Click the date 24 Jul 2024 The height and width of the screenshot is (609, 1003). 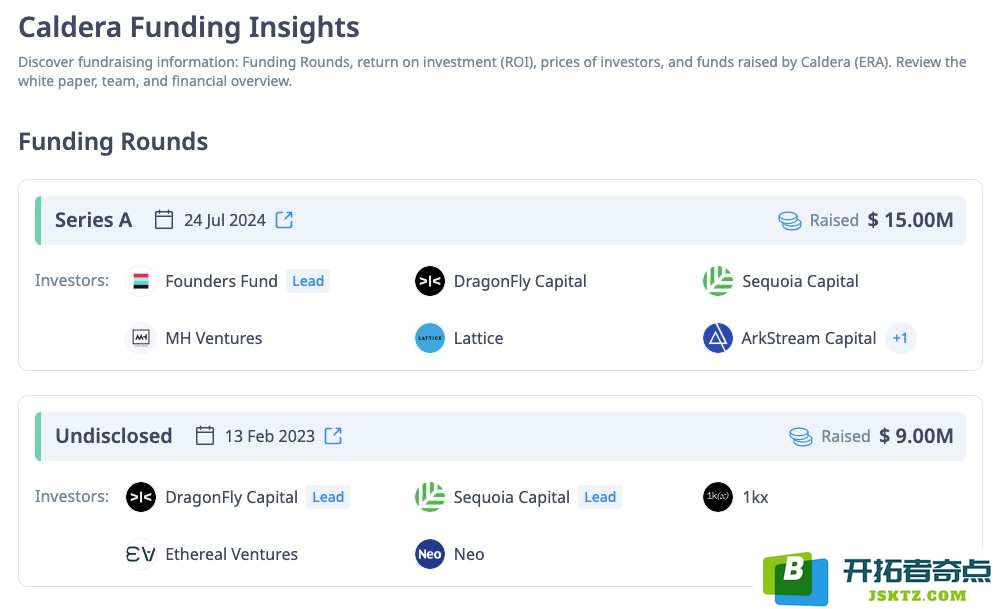[x=225, y=220]
